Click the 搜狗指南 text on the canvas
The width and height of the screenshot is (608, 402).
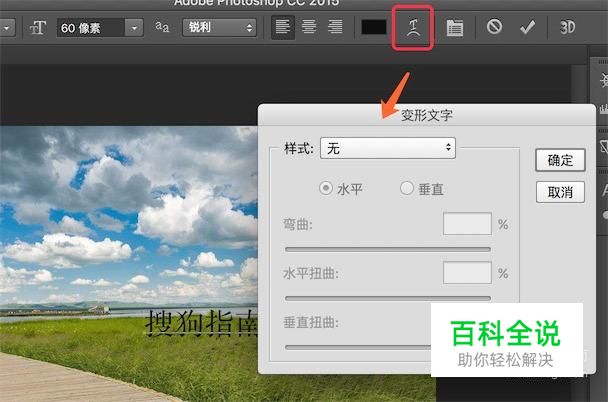pyautogui.click(x=201, y=323)
